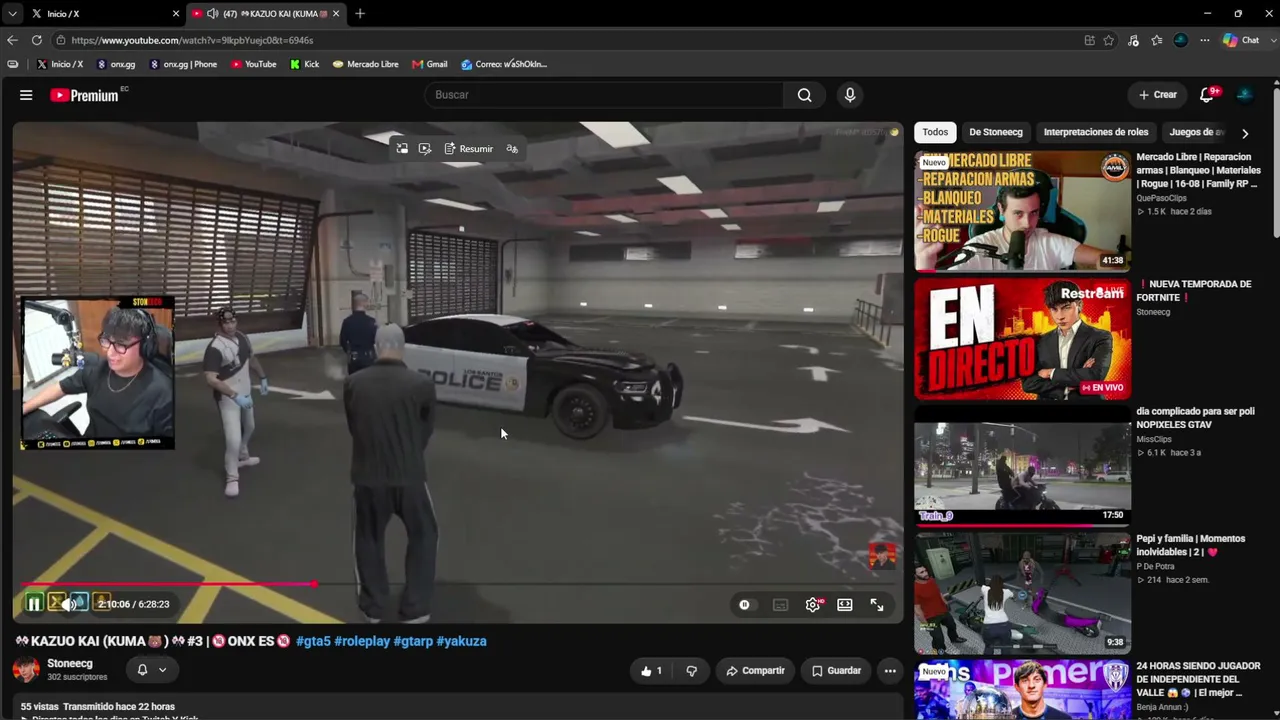Open the favorites list icon in the toolbar
Image resolution: width=1280 pixels, height=720 pixels.
1157,40
